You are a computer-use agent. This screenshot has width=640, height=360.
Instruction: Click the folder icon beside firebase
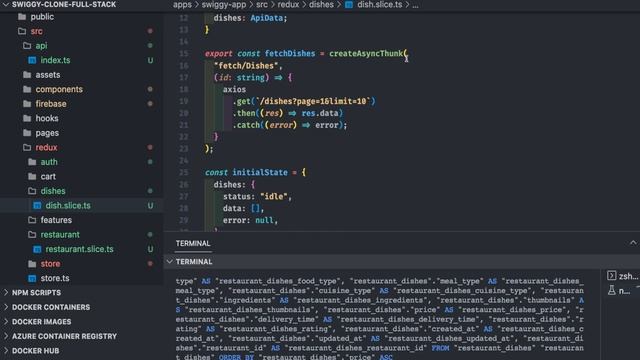pos(27,104)
